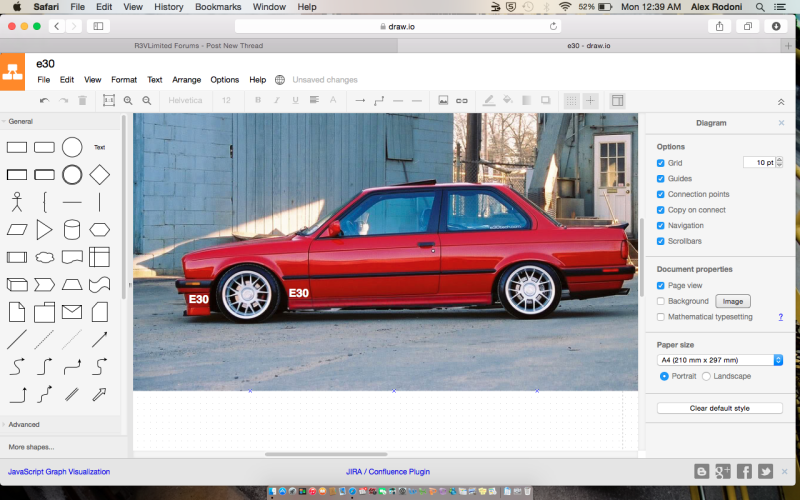Open the draw.io Edit menu
Viewport: 800px width, 500px height.
tap(67, 80)
